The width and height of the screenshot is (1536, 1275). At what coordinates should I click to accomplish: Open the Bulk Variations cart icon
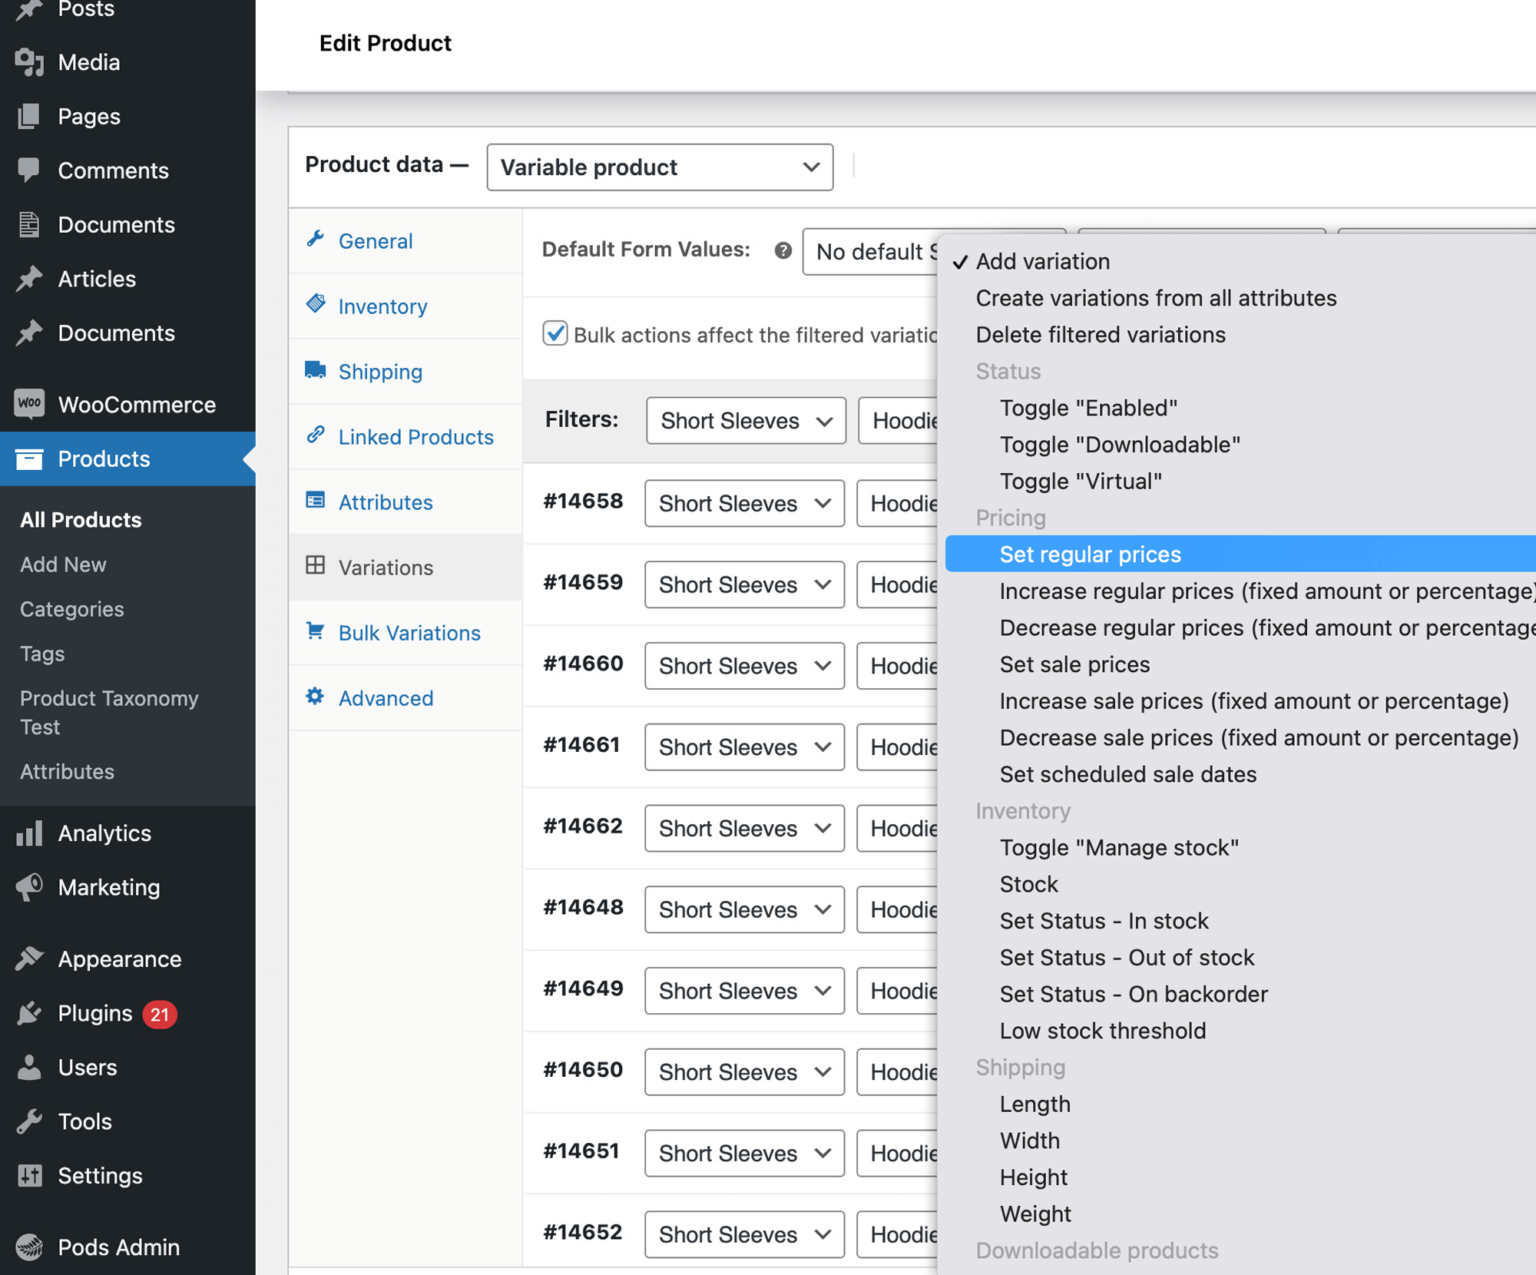click(315, 632)
